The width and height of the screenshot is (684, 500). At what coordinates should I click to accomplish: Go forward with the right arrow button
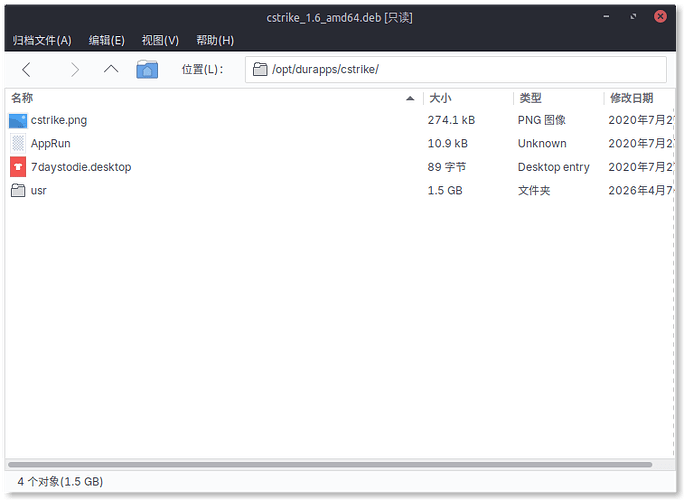coord(75,69)
